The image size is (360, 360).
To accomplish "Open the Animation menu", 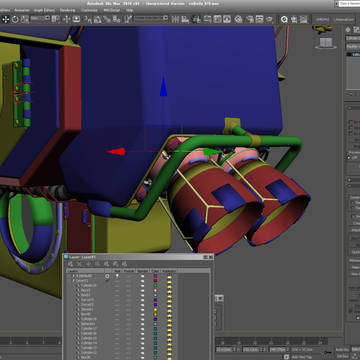I will (22, 10).
